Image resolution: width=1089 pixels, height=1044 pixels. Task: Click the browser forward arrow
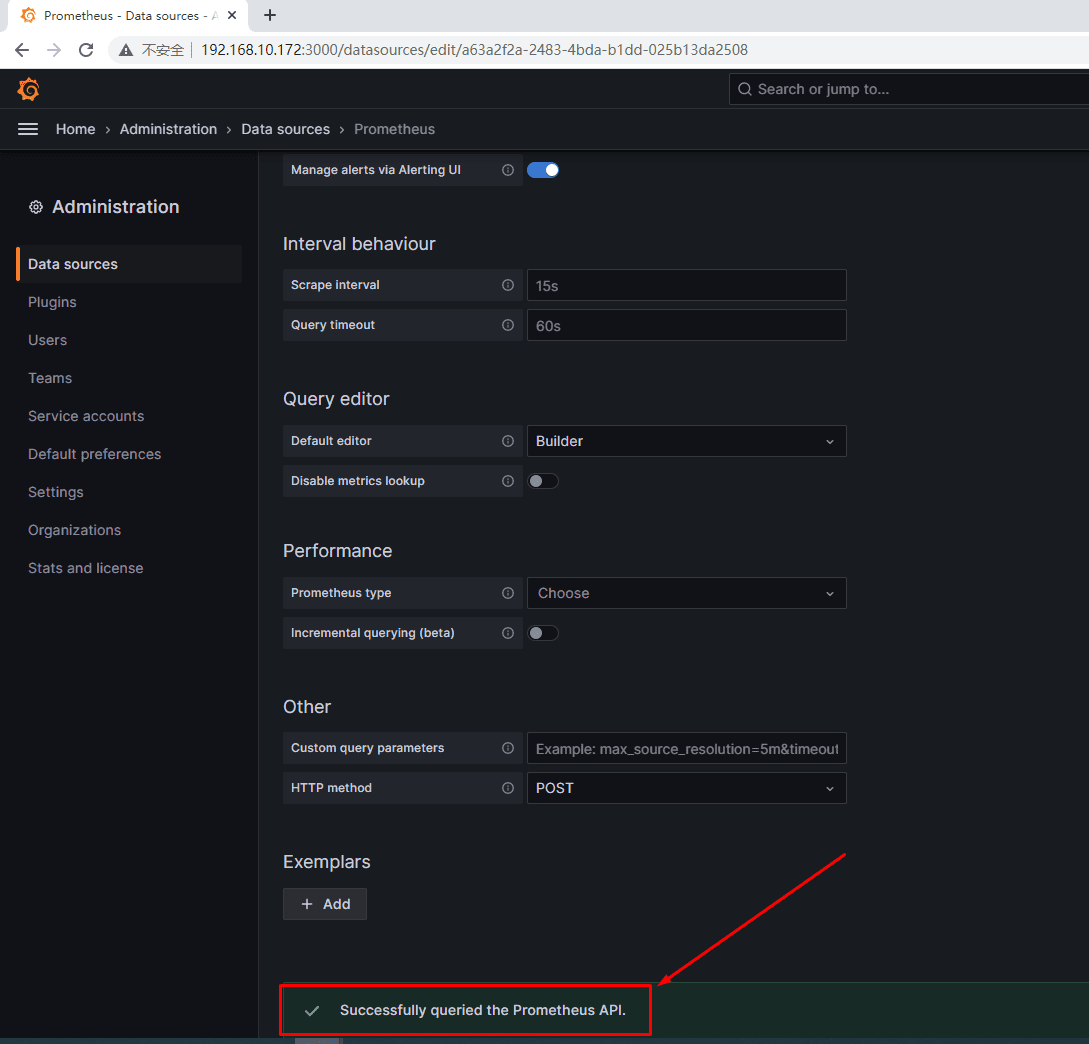(54, 50)
